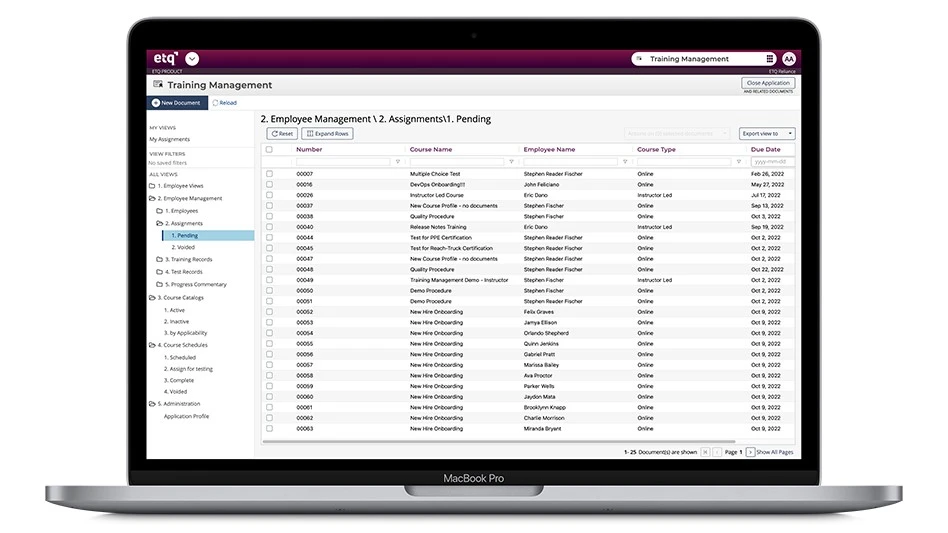Check the row for document 00007
The image size is (948, 533).
click(x=269, y=174)
